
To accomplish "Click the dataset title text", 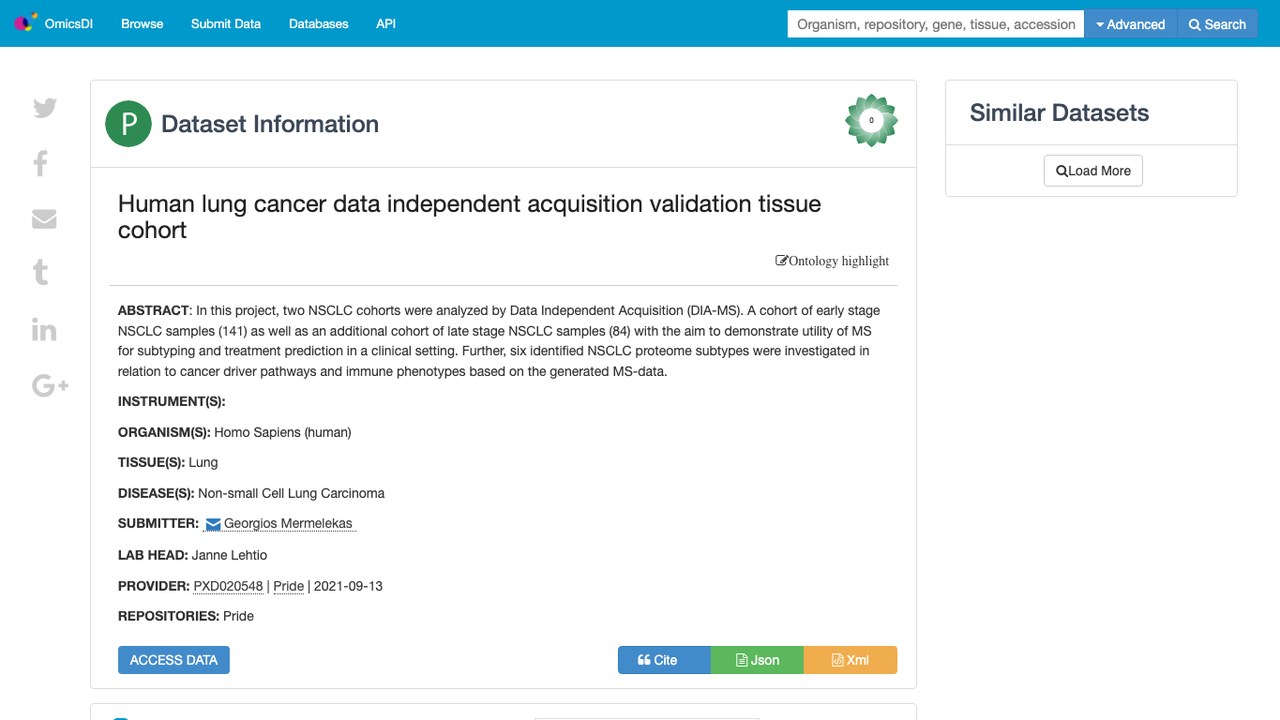I will (x=469, y=217).
